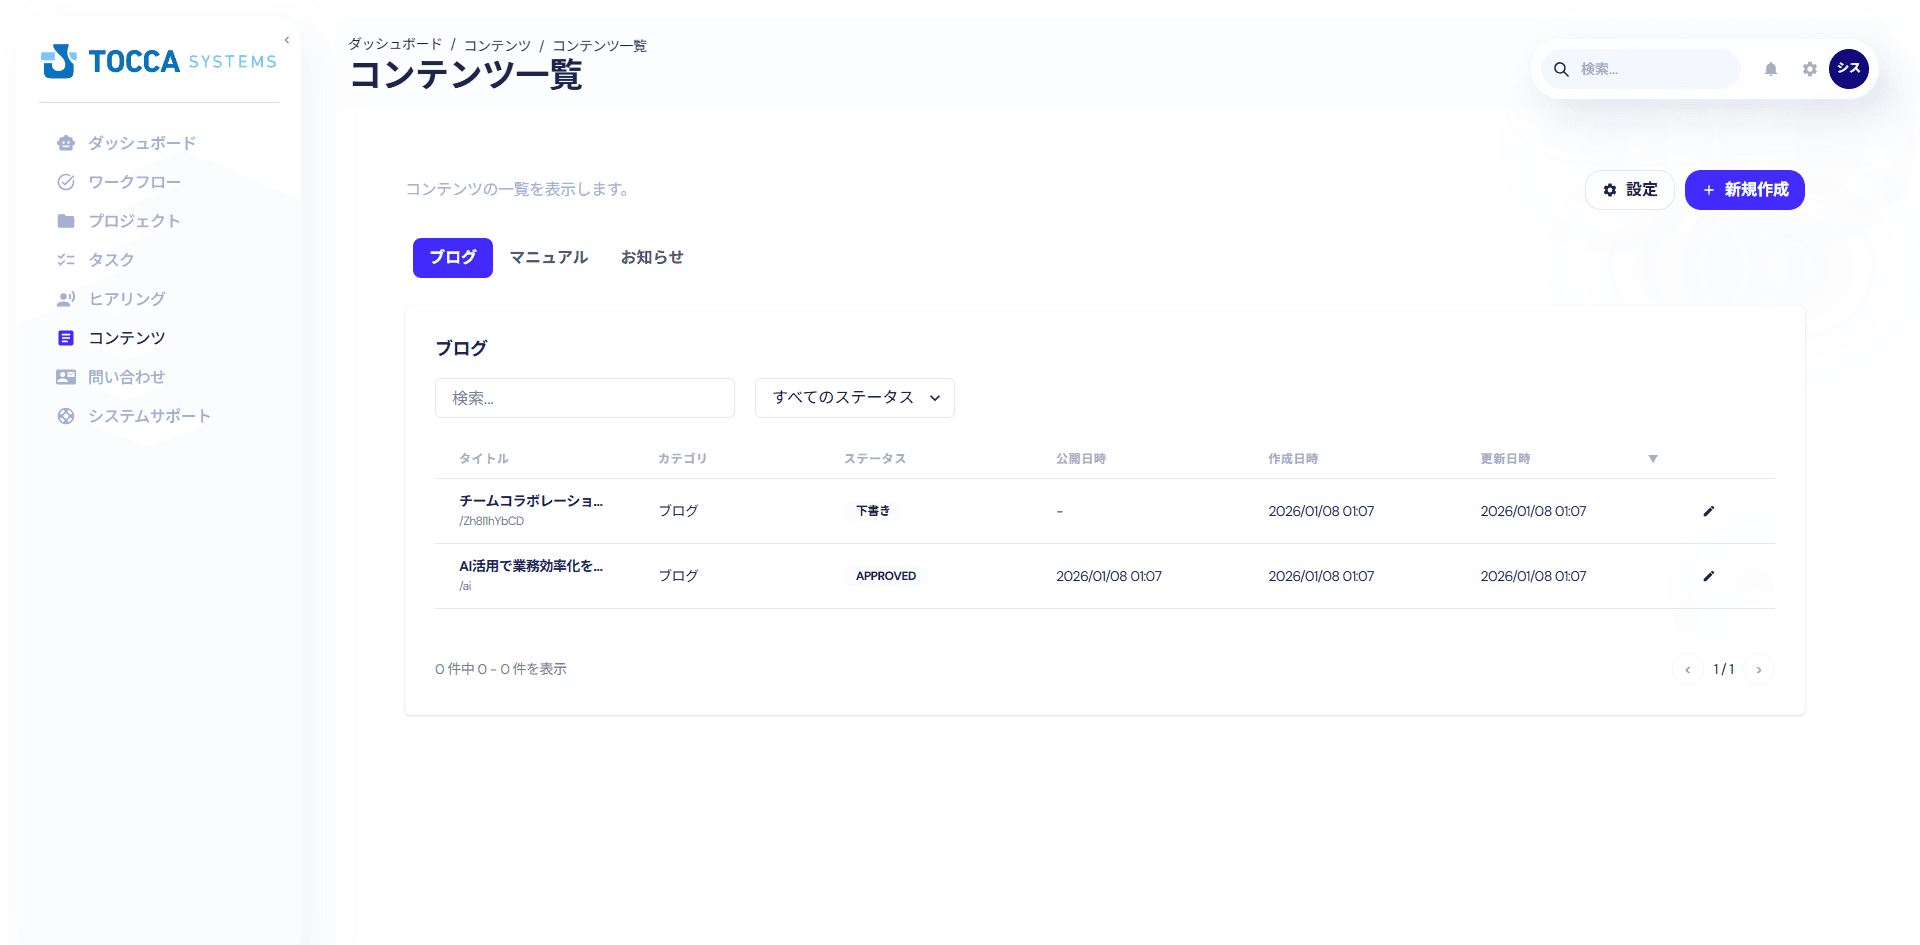Click the 新規作成 button
The image size is (1920, 945).
tap(1744, 189)
